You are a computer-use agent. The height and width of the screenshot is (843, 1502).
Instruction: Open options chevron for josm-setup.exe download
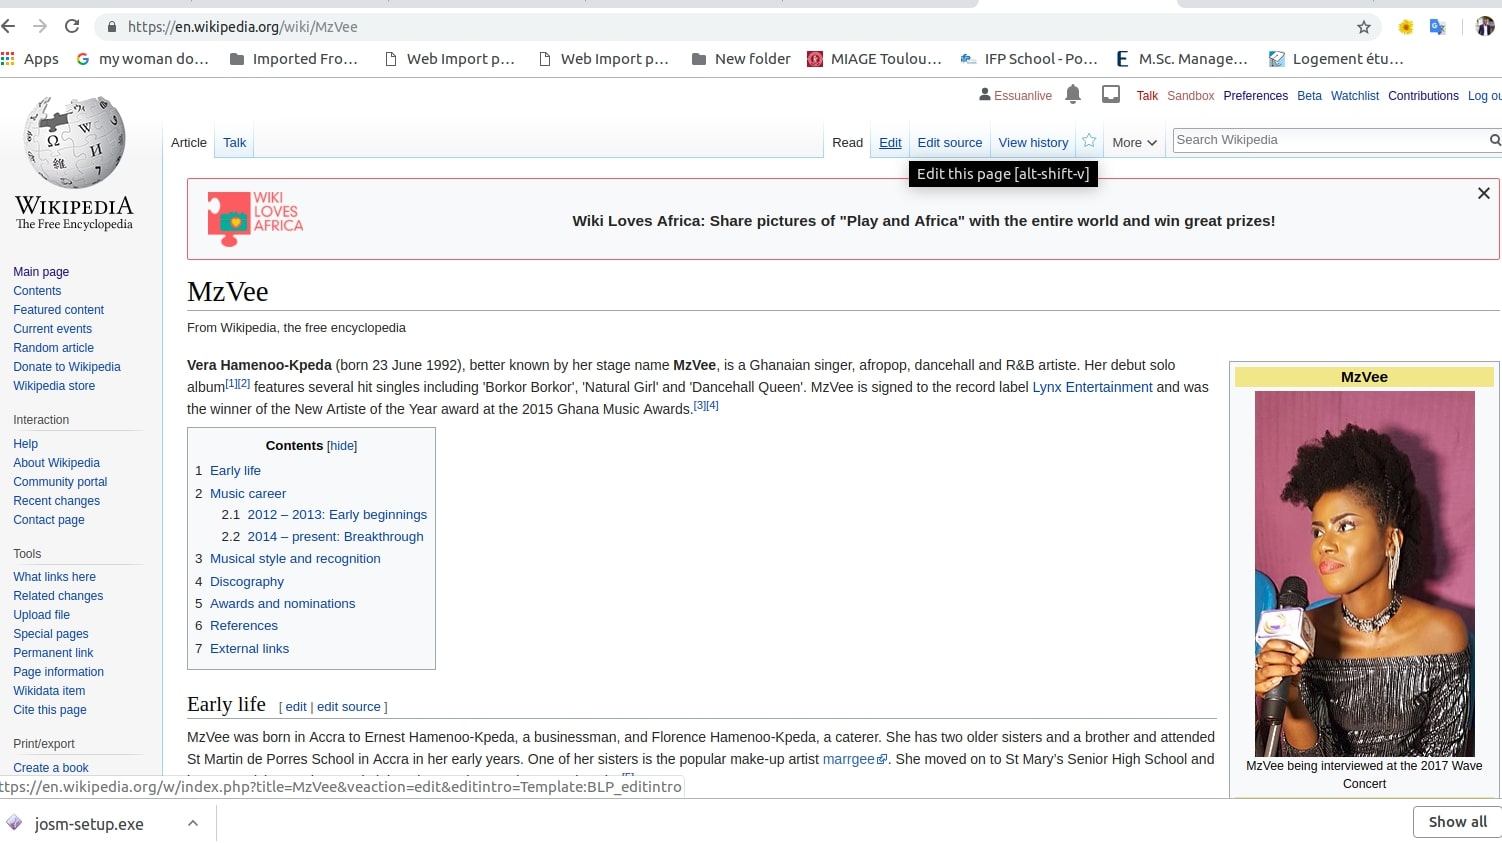click(x=193, y=823)
